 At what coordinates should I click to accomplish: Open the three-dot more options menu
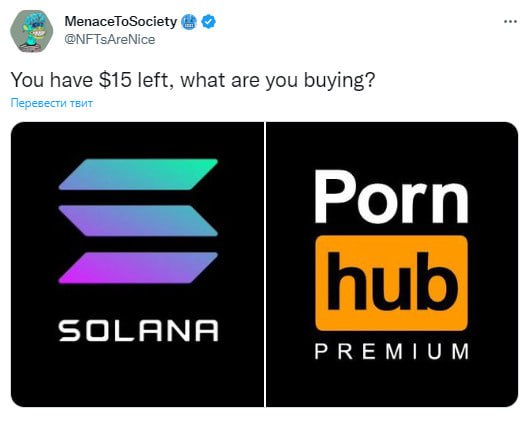(510, 22)
